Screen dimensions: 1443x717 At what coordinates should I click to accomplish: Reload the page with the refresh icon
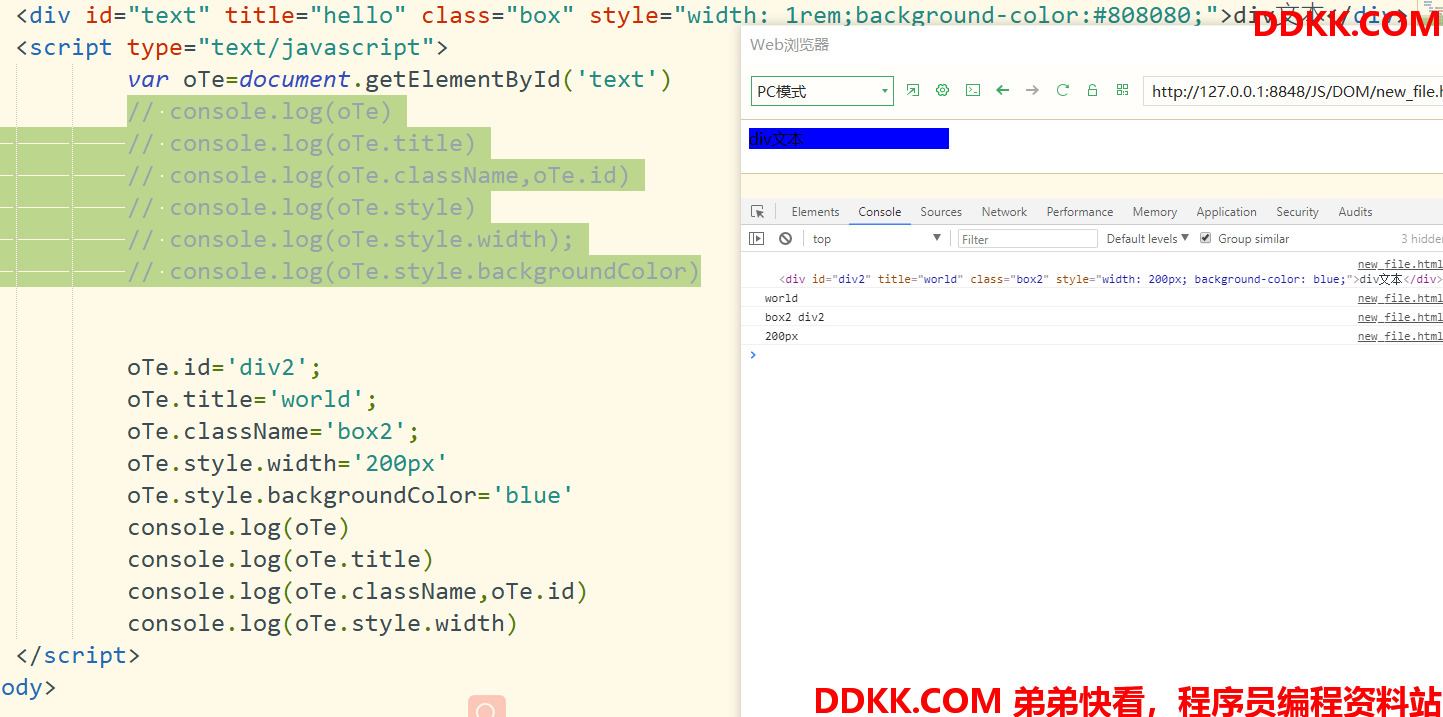[x=1062, y=90]
